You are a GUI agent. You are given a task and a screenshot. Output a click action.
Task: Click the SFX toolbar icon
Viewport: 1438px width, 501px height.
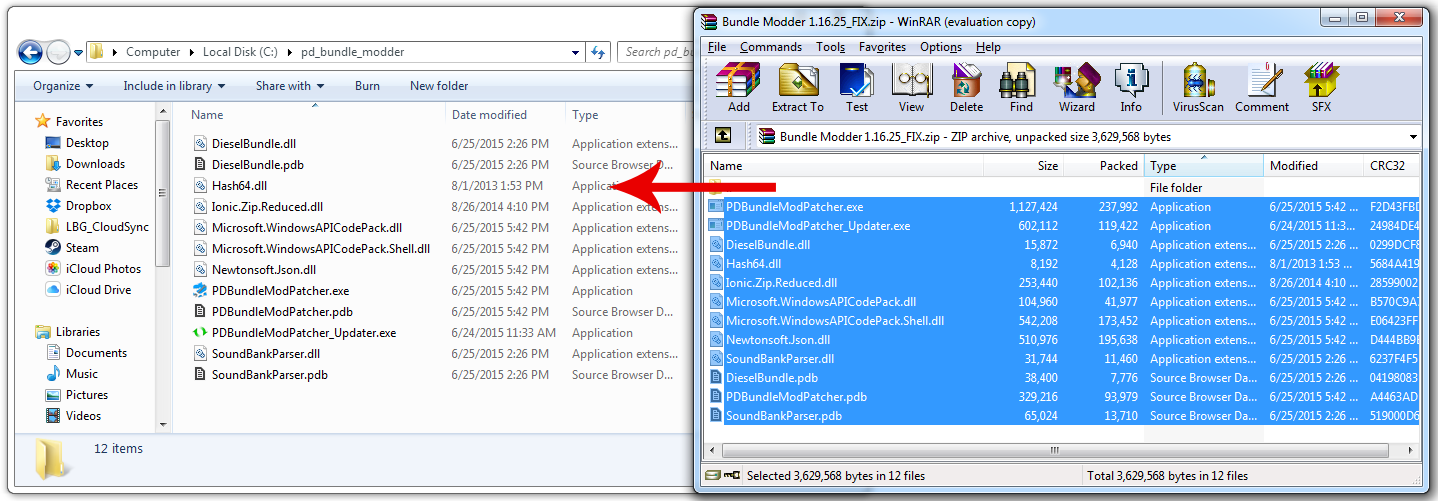tap(1321, 88)
